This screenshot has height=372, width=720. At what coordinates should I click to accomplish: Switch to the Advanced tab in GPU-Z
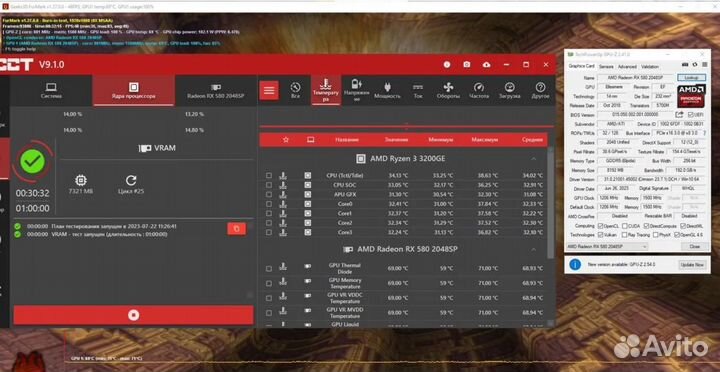(627, 67)
